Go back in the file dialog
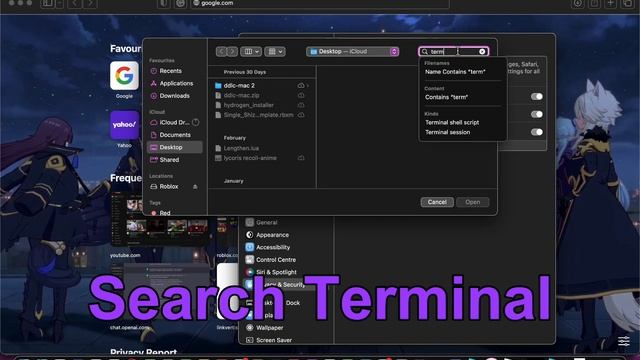Screen dimensions: 640x360 pos(221,51)
